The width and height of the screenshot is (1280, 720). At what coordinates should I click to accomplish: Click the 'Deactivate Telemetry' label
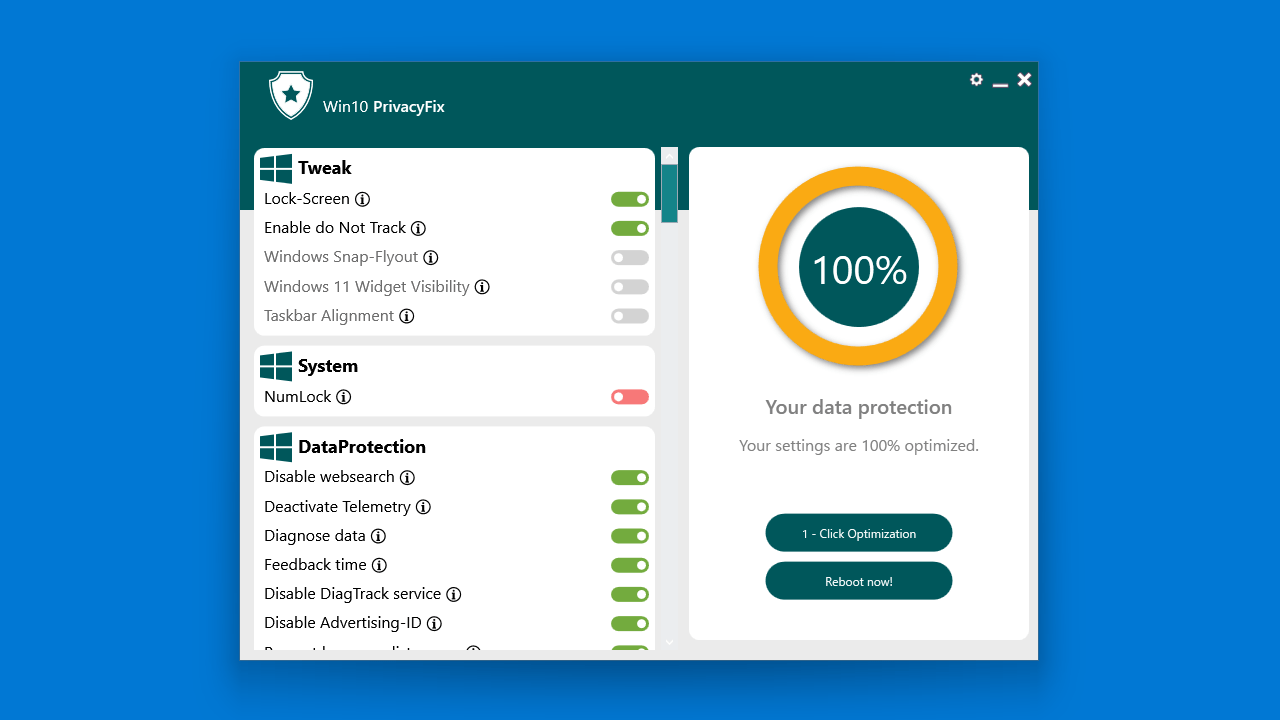(337, 507)
